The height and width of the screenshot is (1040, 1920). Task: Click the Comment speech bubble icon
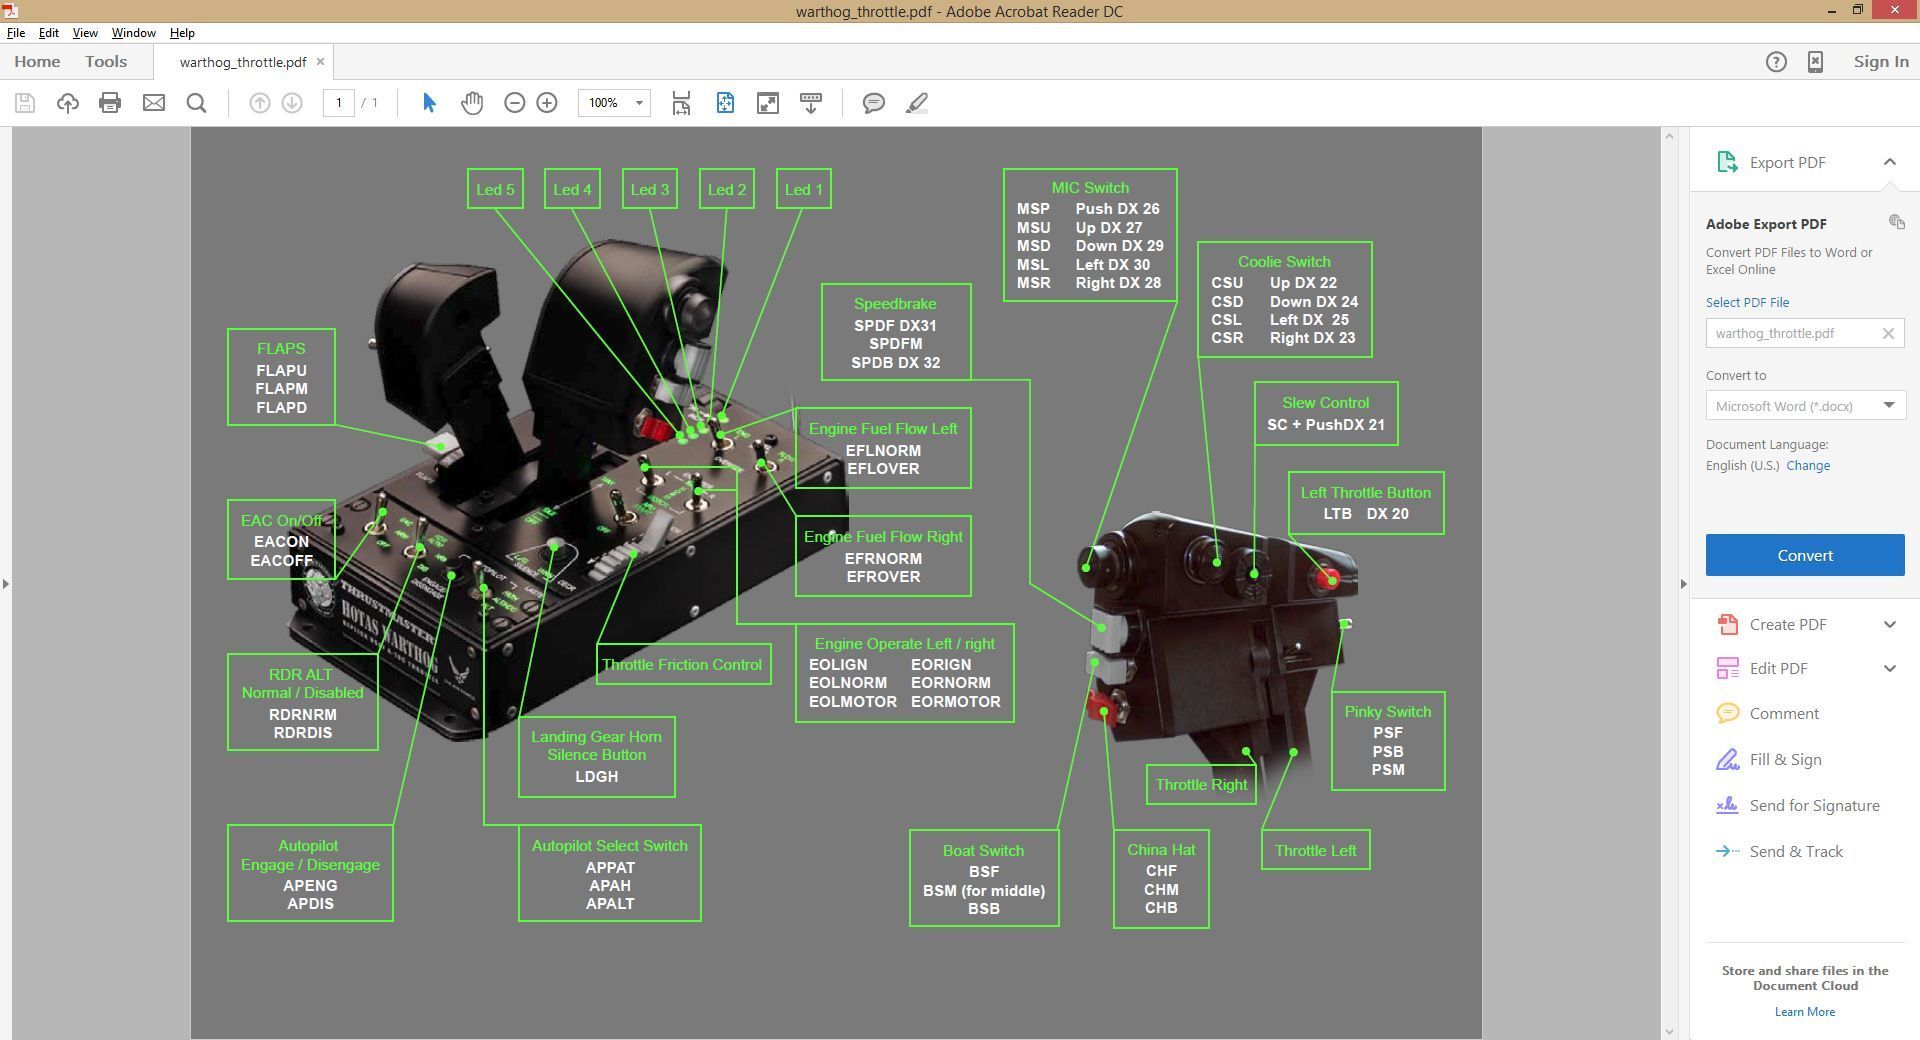pos(873,102)
